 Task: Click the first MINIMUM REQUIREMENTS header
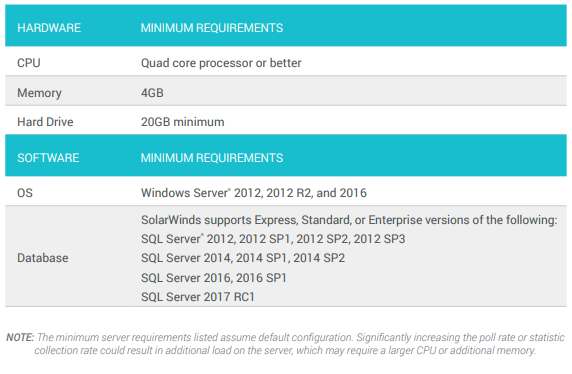pos(212,28)
